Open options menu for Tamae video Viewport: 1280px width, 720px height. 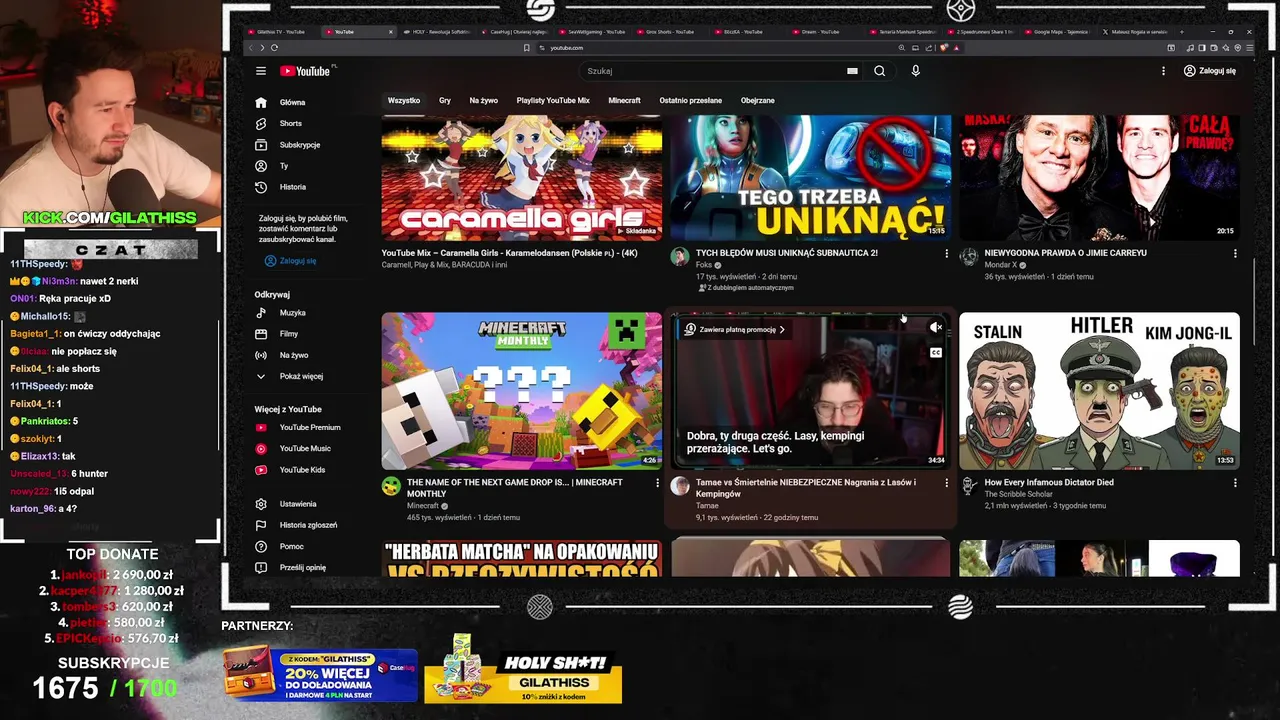946,483
